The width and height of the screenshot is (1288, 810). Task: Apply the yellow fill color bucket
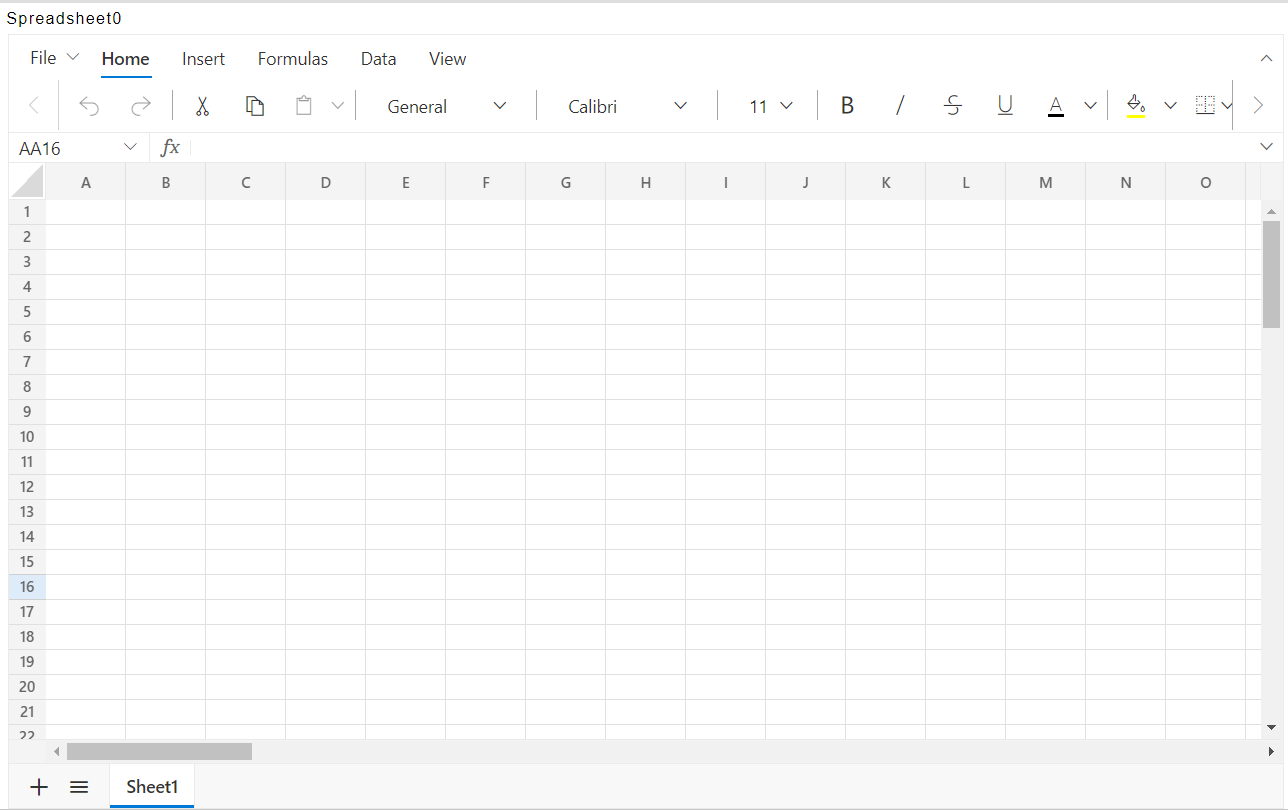coord(1135,106)
